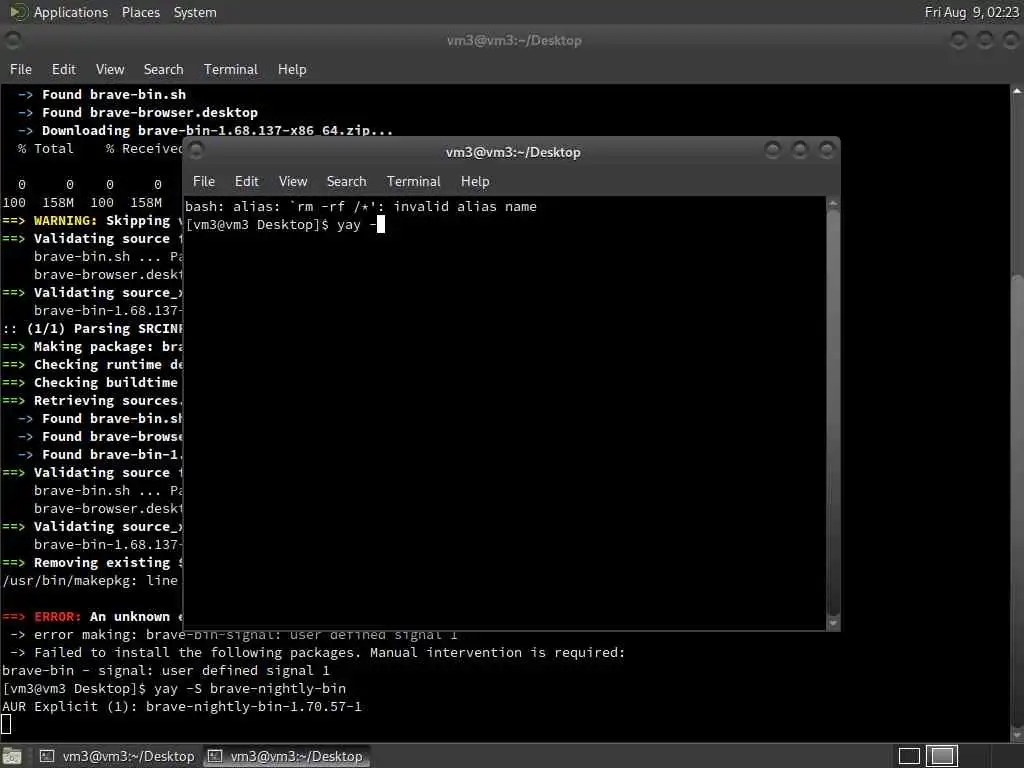Viewport: 1024px width, 768px height.
Task: Click 'Failed to install the following packages' line
Action: 317,652
